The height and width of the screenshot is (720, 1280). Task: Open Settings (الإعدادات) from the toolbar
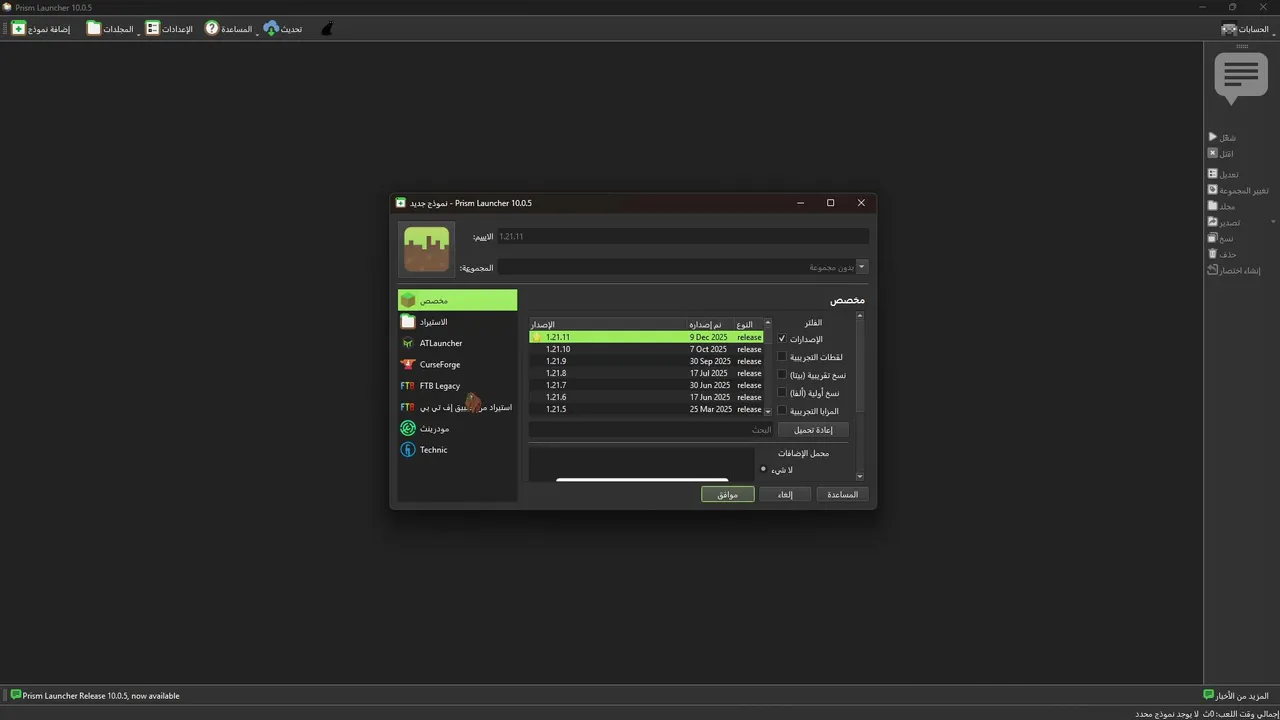click(x=169, y=29)
